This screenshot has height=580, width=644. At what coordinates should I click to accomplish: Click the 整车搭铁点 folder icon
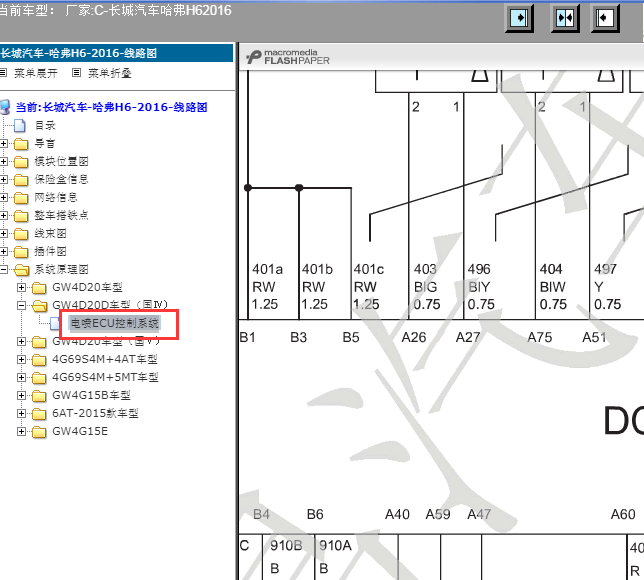pos(21,216)
